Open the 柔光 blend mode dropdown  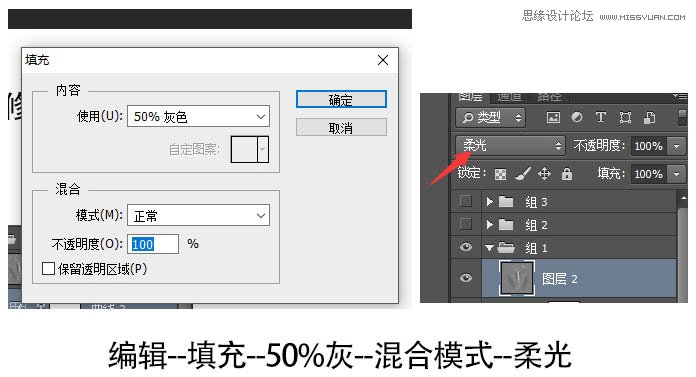[510, 145]
